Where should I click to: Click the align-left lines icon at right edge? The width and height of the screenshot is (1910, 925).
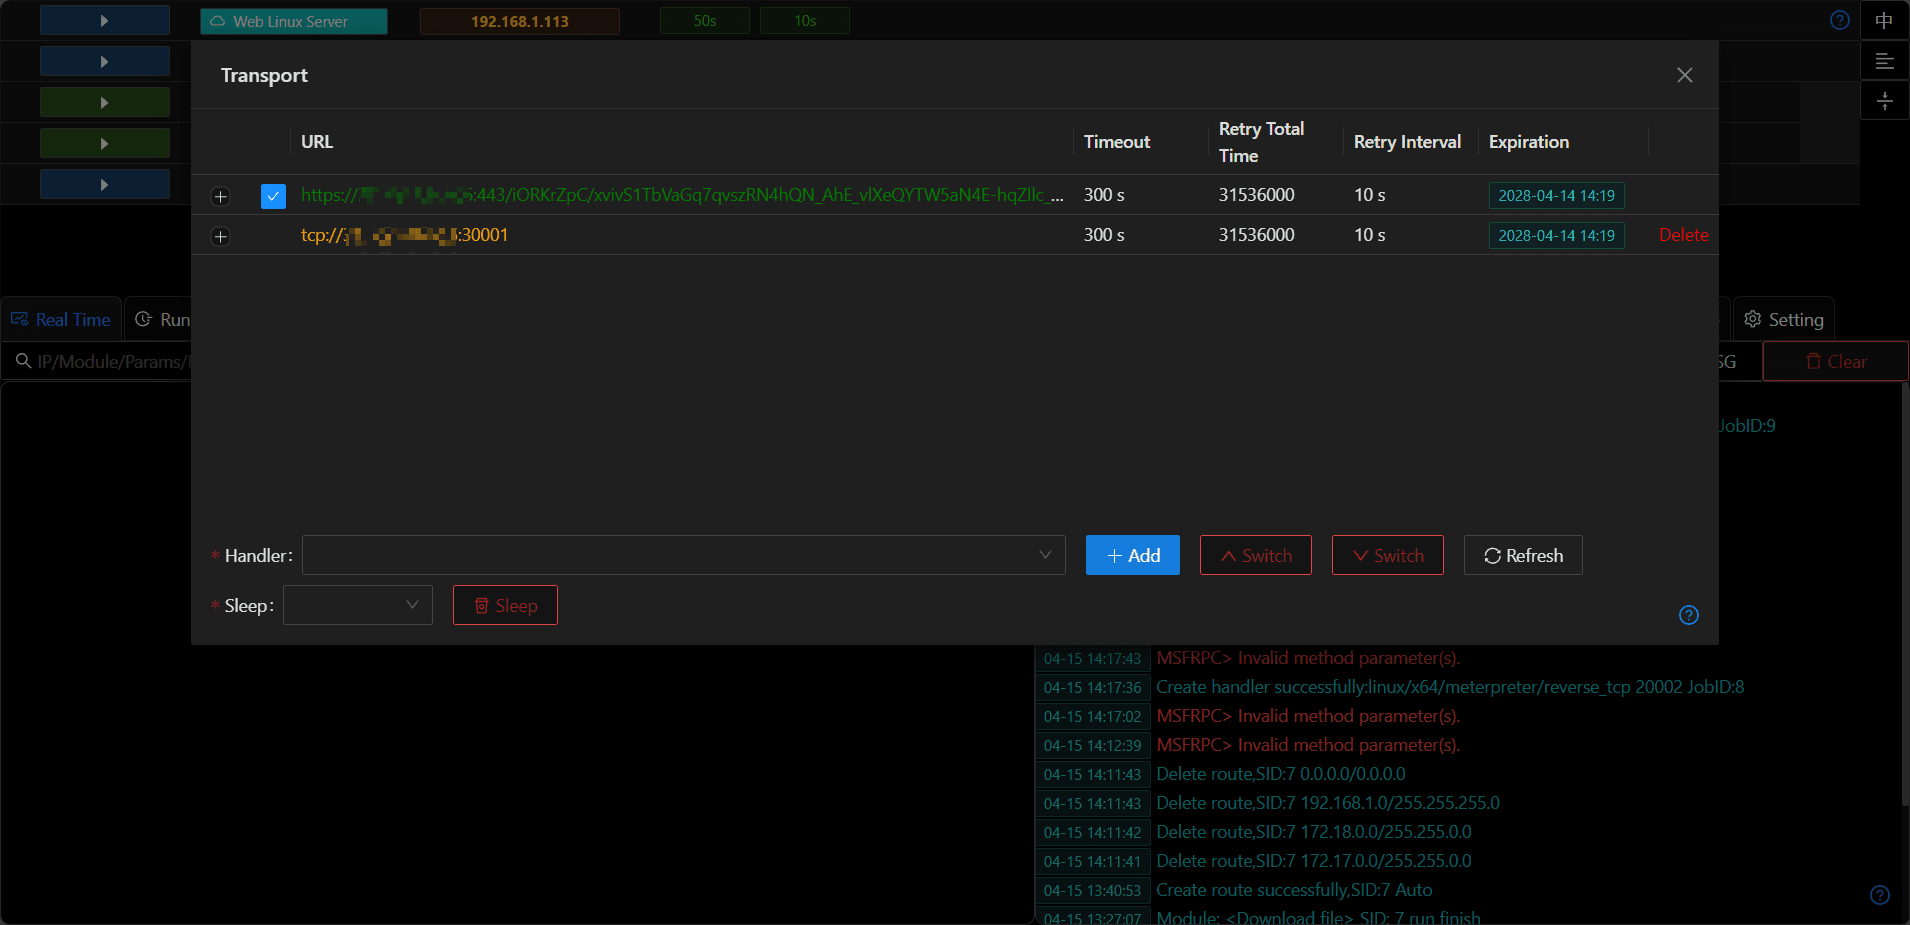click(1884, 61)
